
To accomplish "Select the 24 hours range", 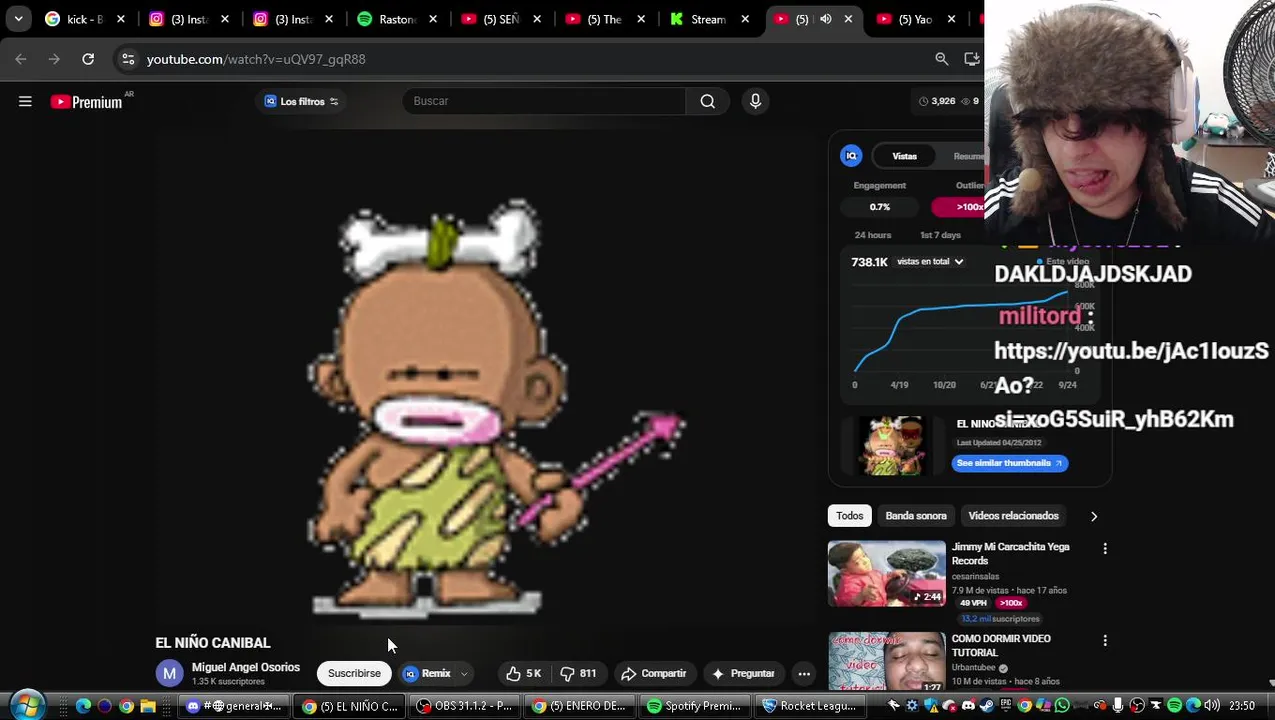I will click(x=873, y=235).
